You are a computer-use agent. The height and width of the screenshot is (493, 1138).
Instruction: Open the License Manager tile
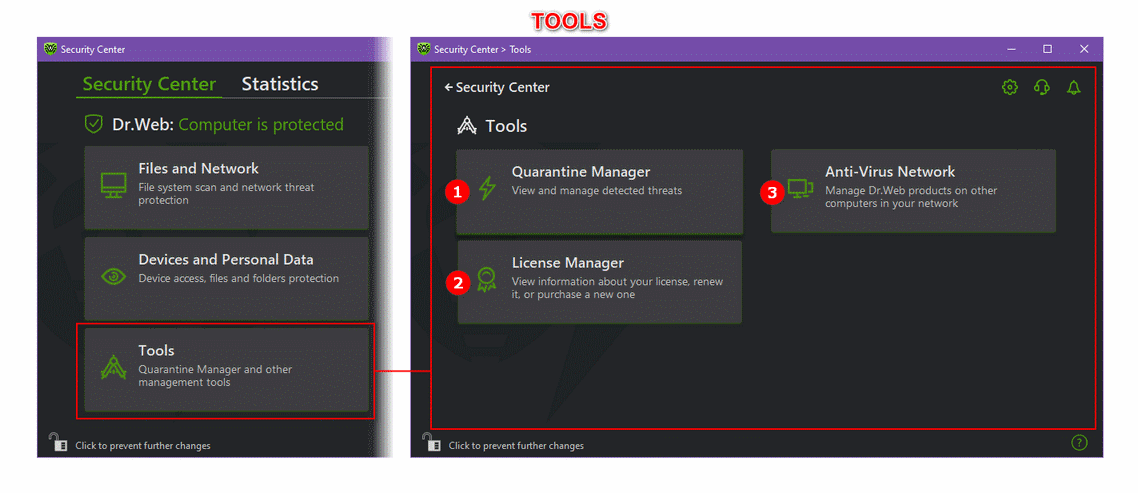pyautogui.click(x=599, y=282)
